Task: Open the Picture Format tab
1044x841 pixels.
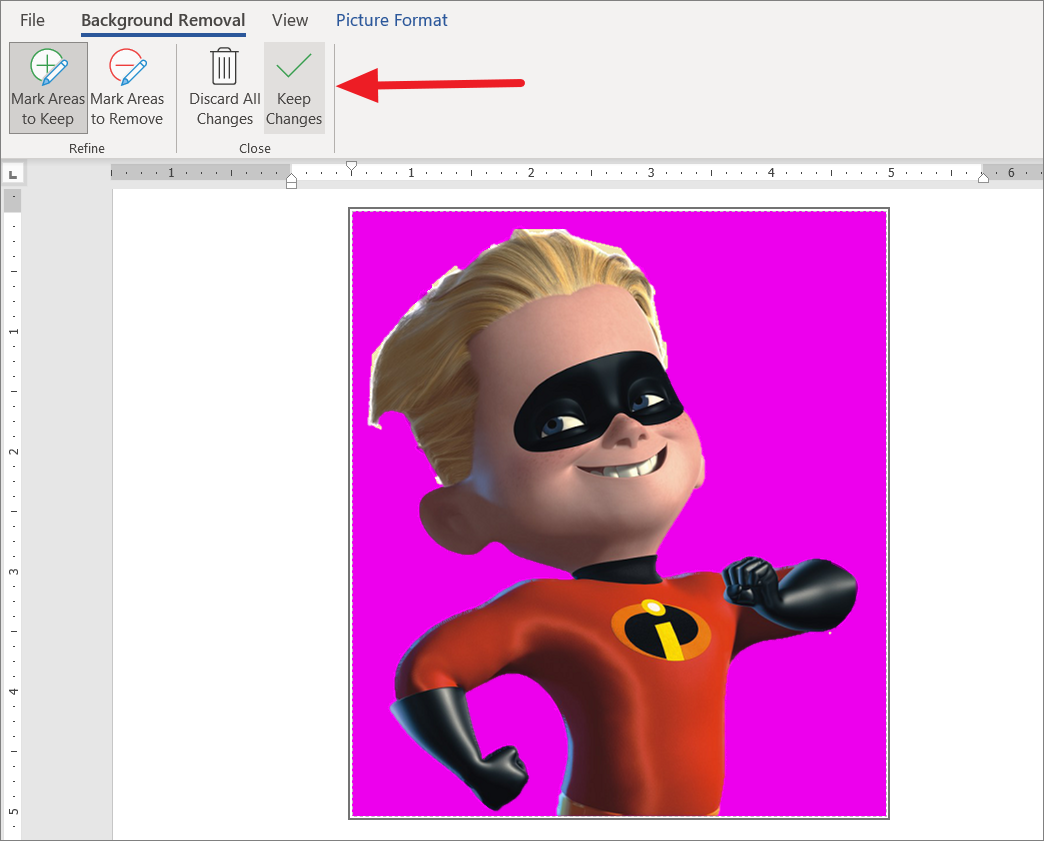Action: pyautogui.click(x=392, y=20)
